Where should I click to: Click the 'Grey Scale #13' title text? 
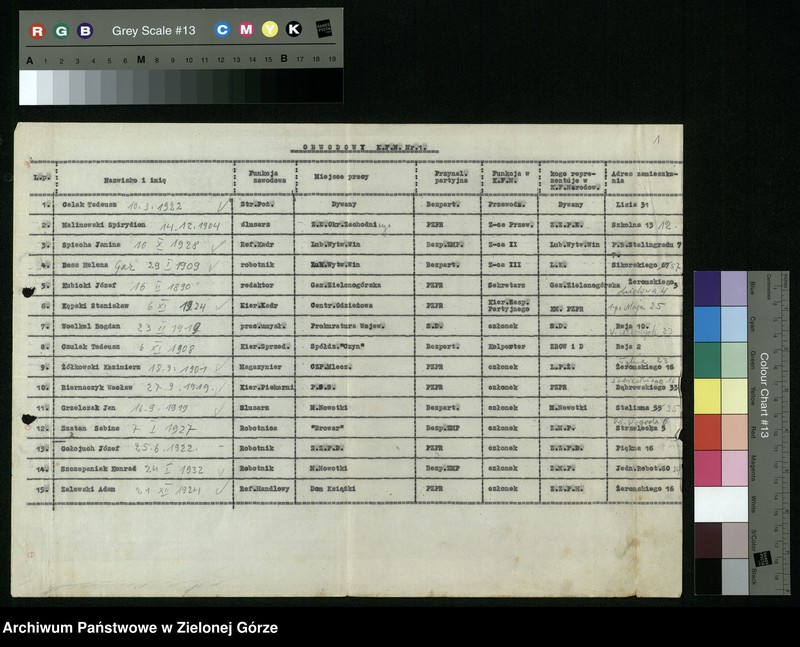(x=152, y=31)
